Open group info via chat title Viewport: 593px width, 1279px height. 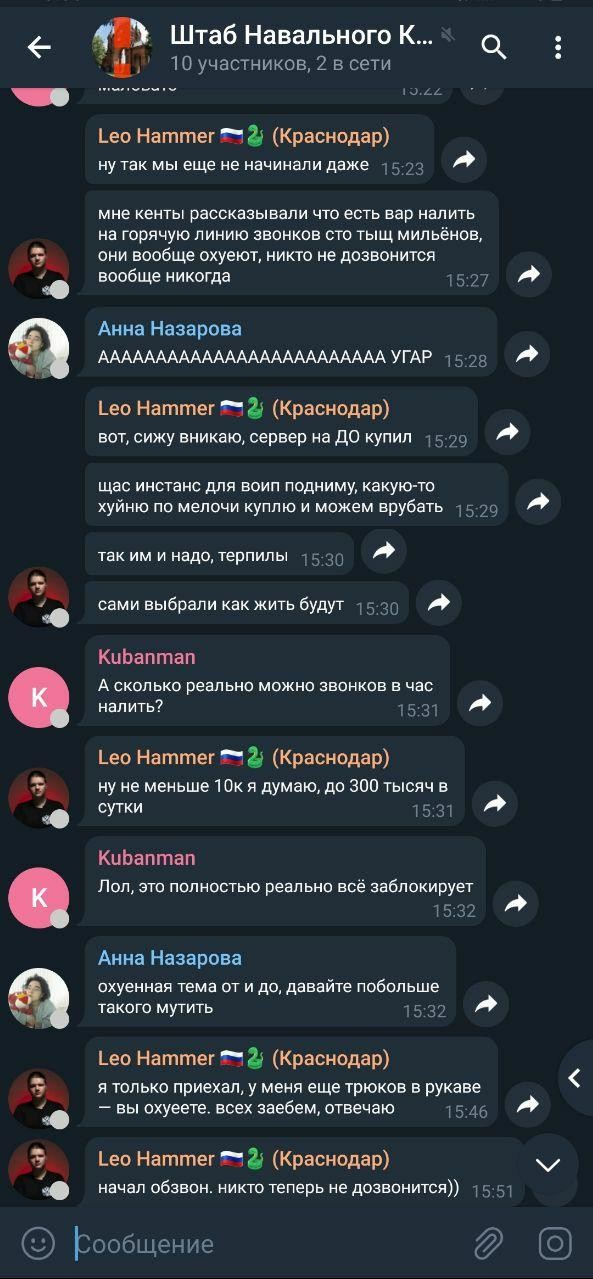[x=301, y=36]
